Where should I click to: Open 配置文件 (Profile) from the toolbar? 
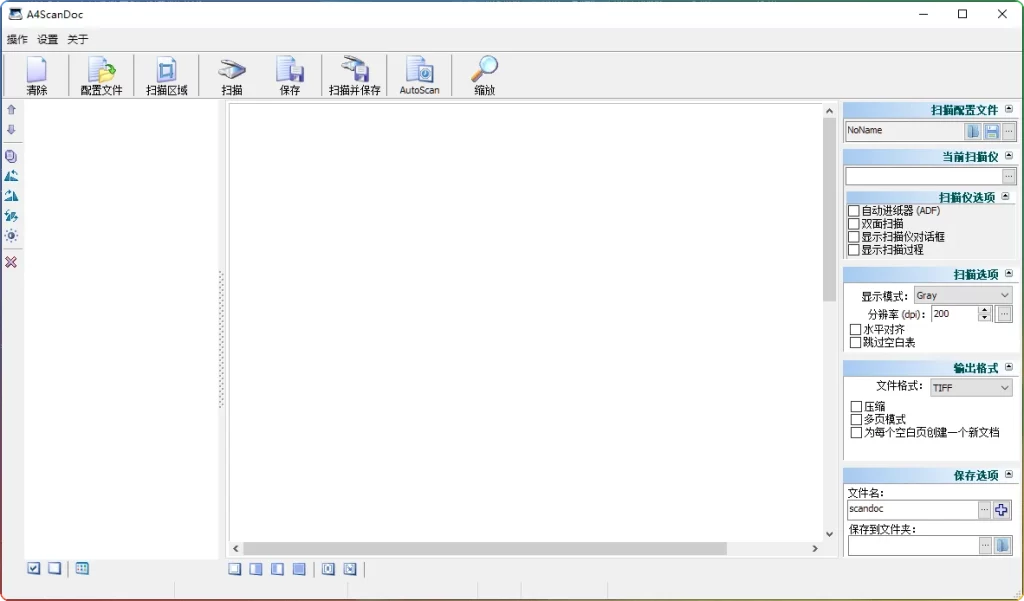click(101, 76)
